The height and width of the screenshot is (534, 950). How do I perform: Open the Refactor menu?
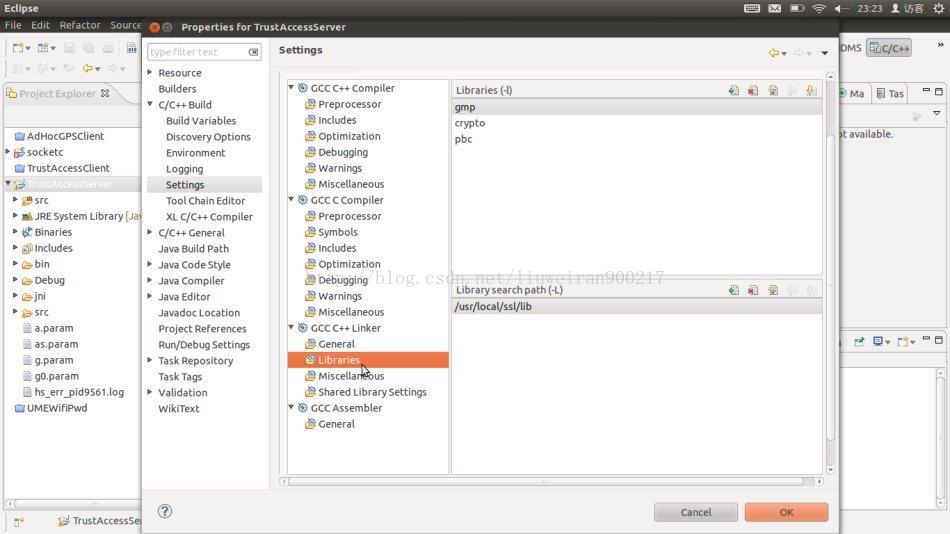tap(79, 25)
